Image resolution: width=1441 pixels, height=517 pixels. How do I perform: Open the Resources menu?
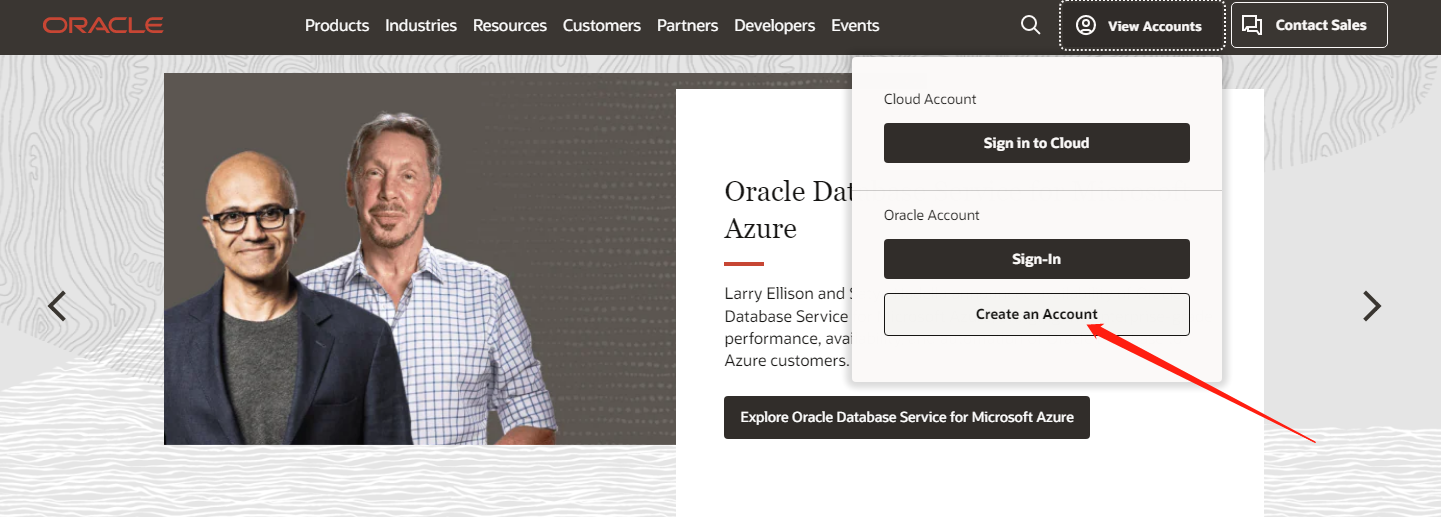510,26
